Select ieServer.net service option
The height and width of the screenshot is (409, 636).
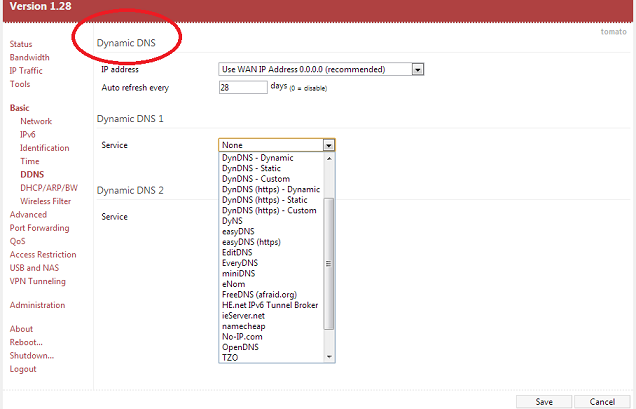pos(271,316)
